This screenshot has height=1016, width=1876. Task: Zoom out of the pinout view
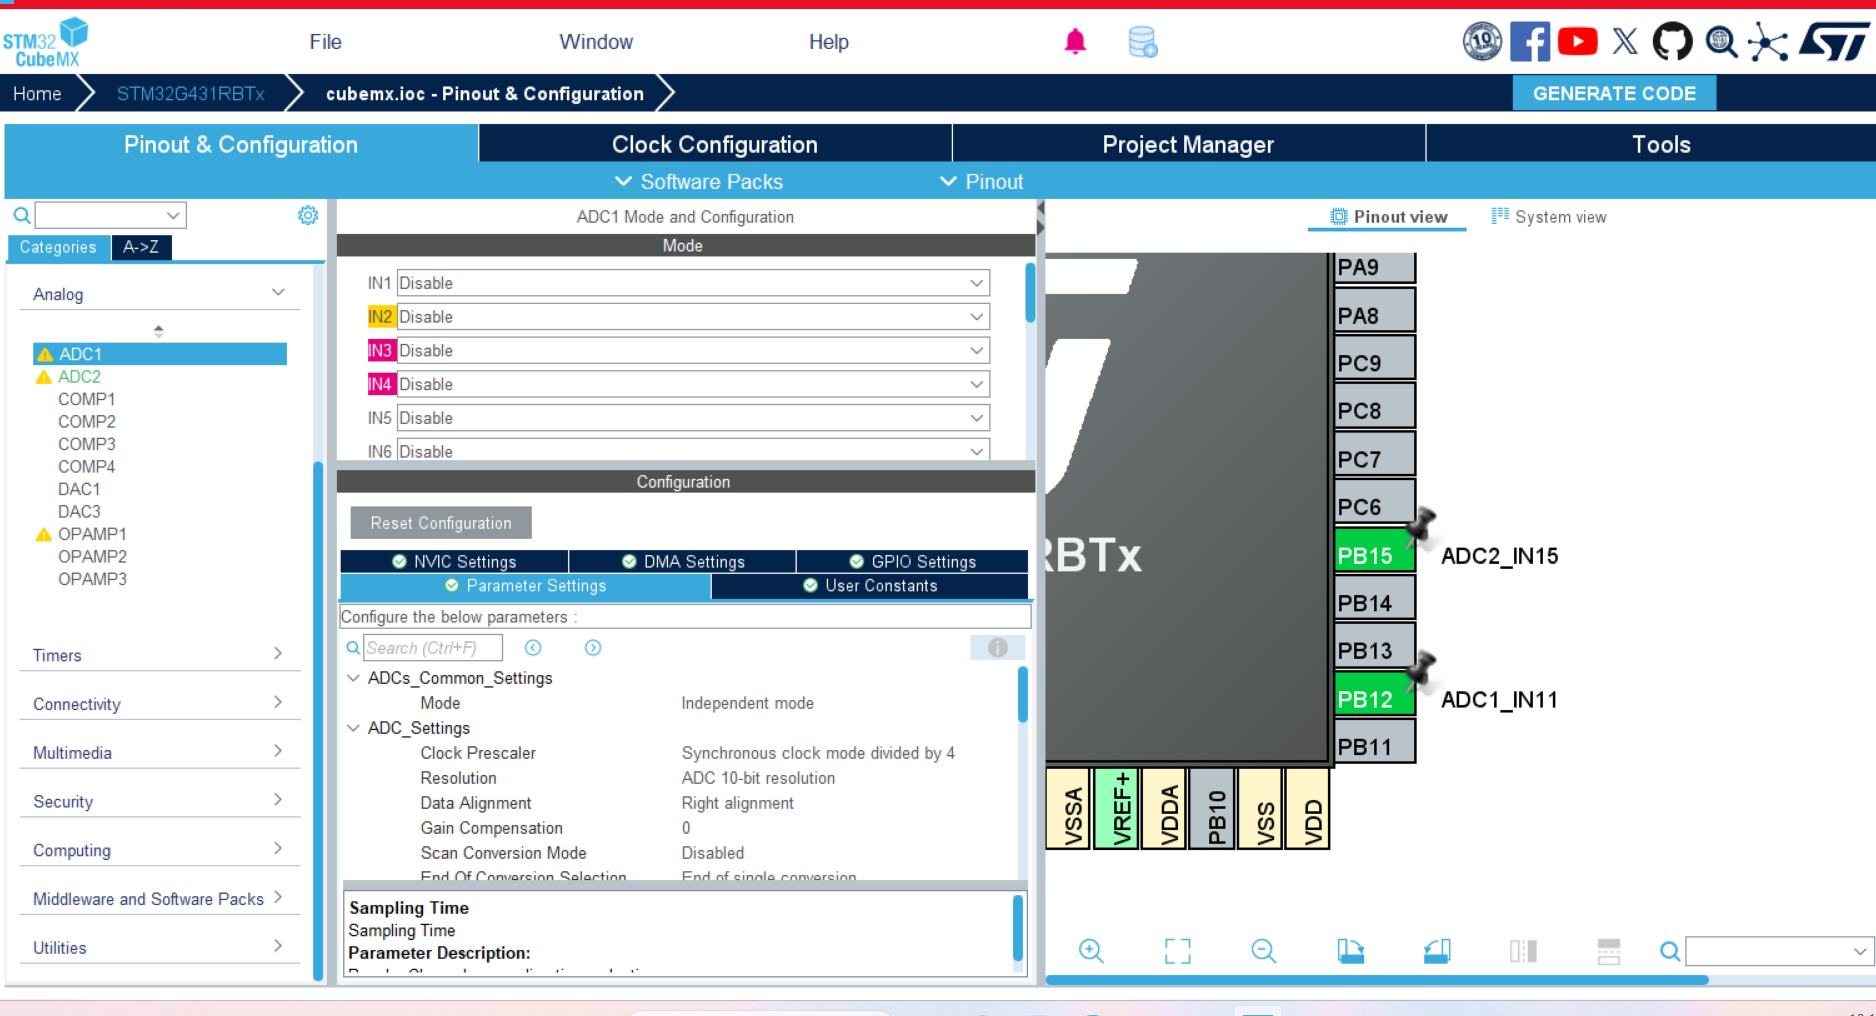click(1264, 951)
